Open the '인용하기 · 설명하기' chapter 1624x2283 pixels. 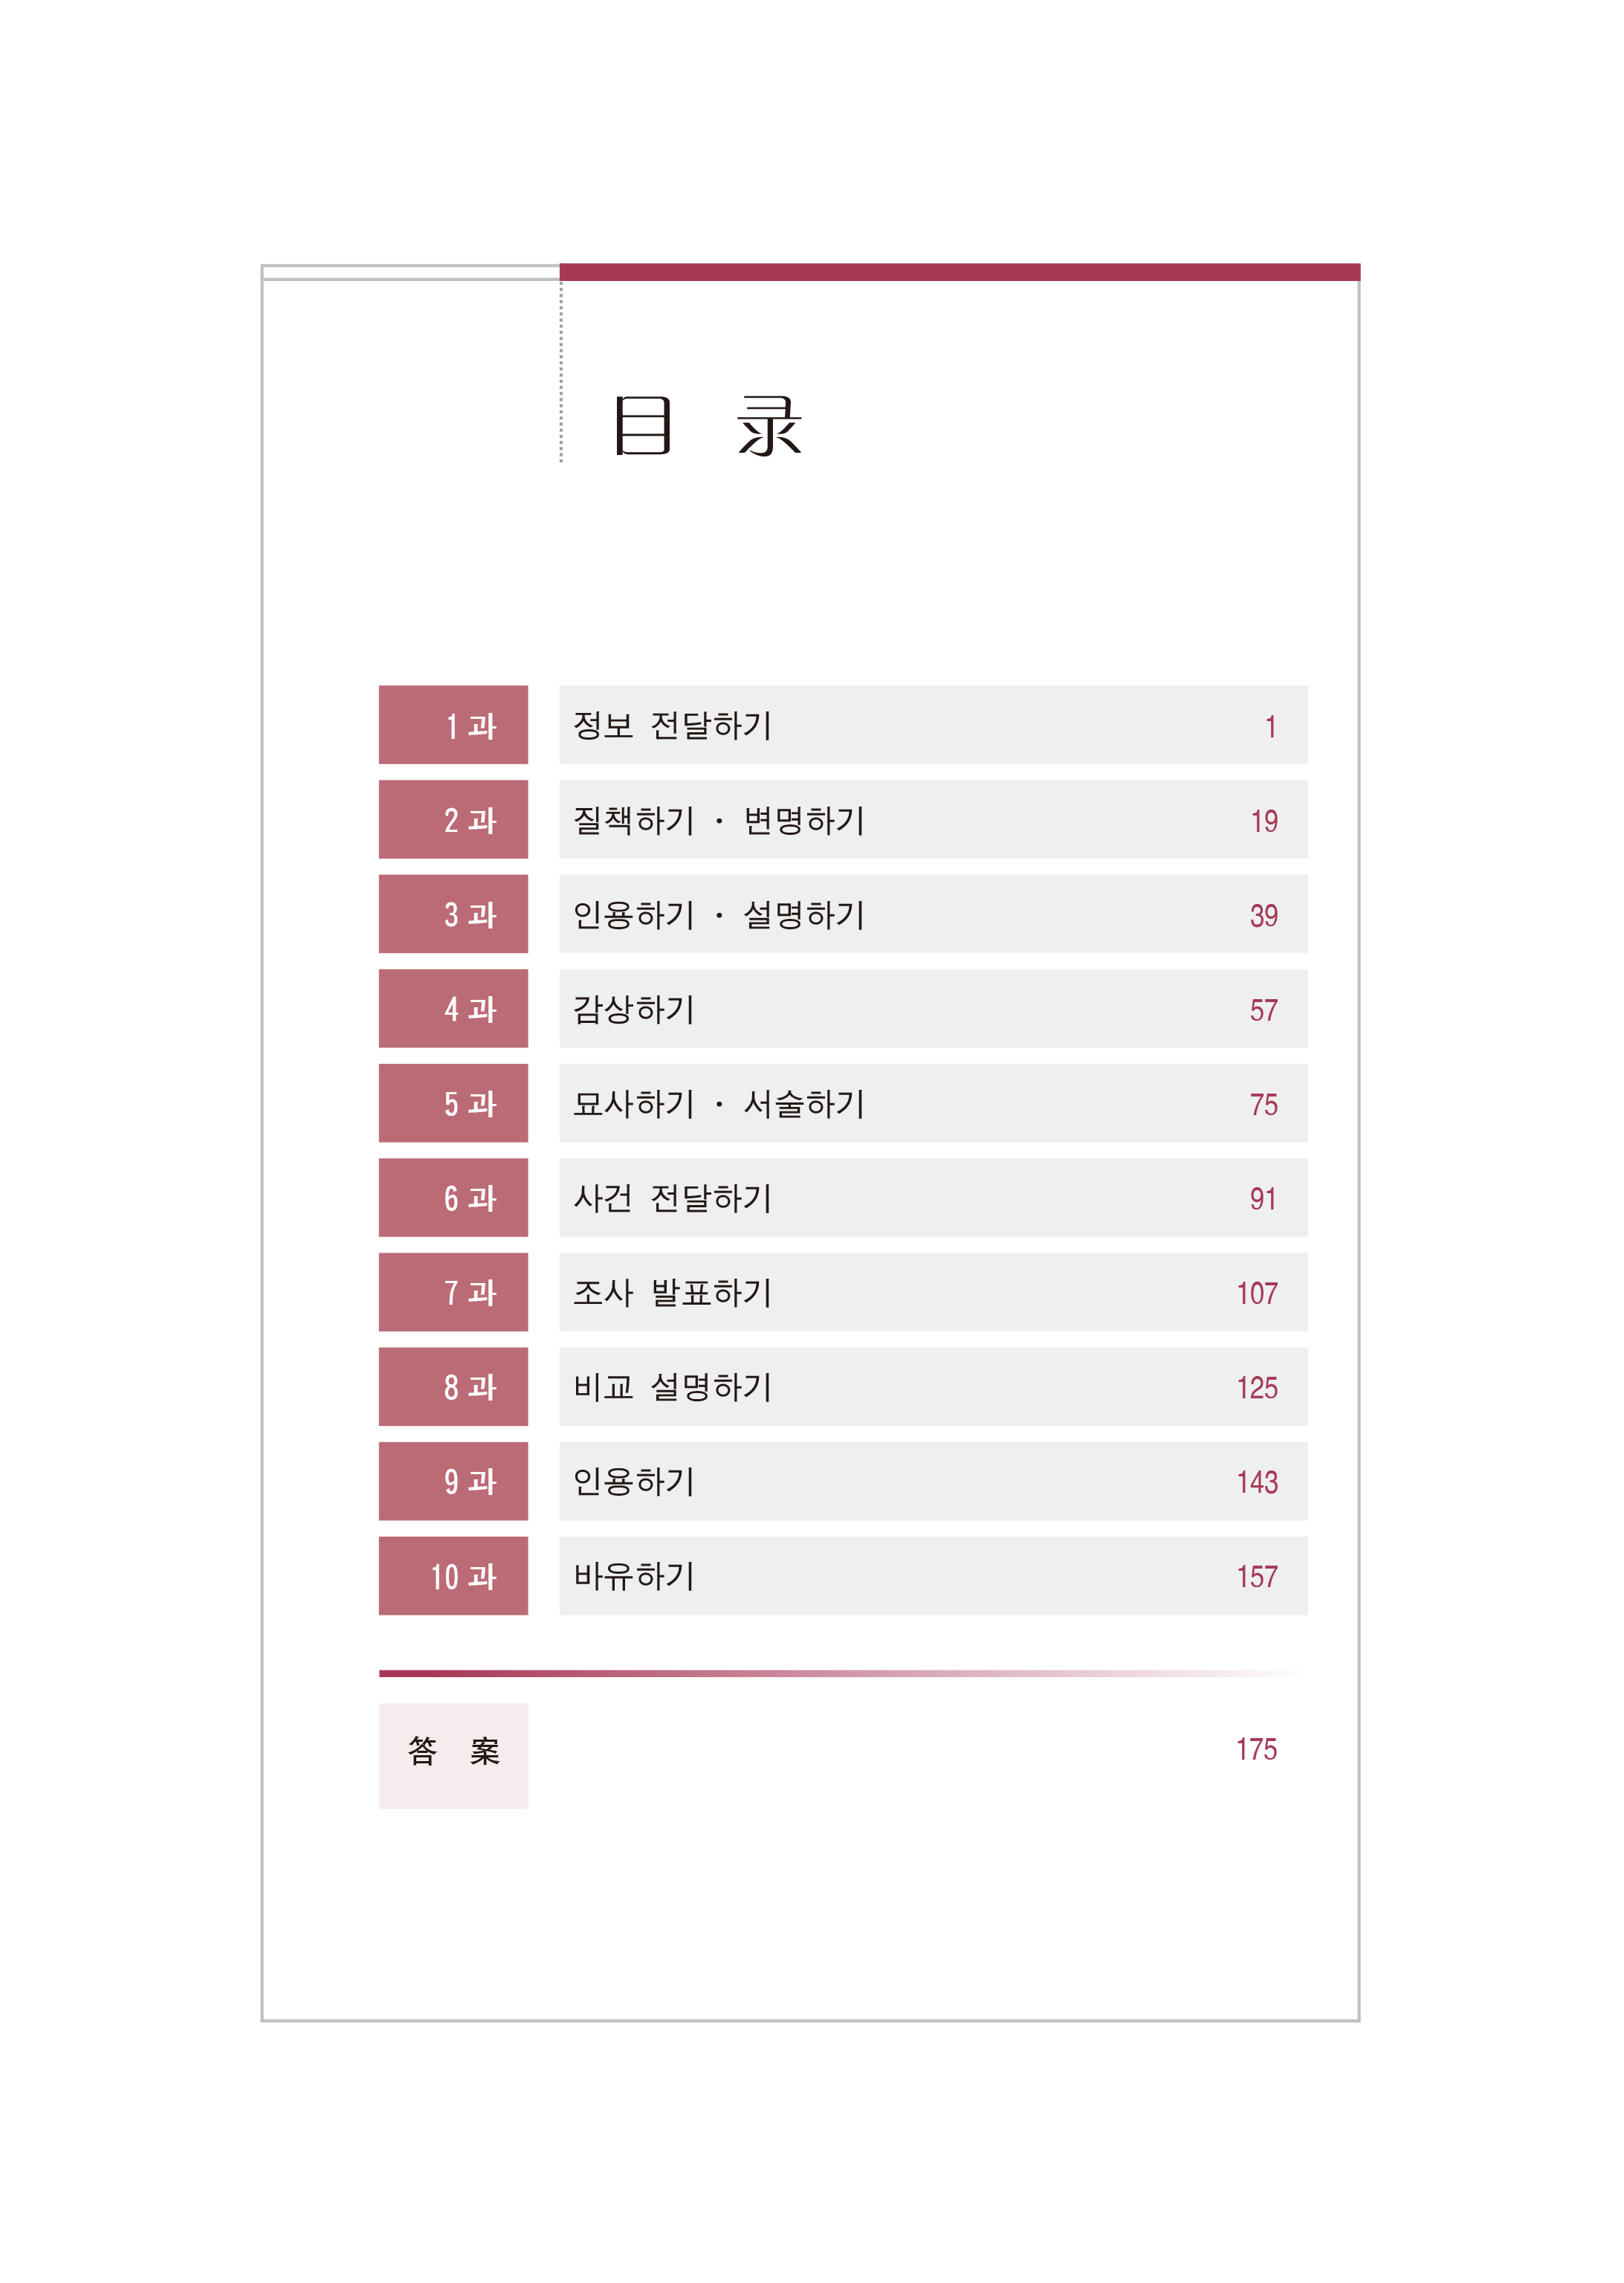tap(718, 915)
